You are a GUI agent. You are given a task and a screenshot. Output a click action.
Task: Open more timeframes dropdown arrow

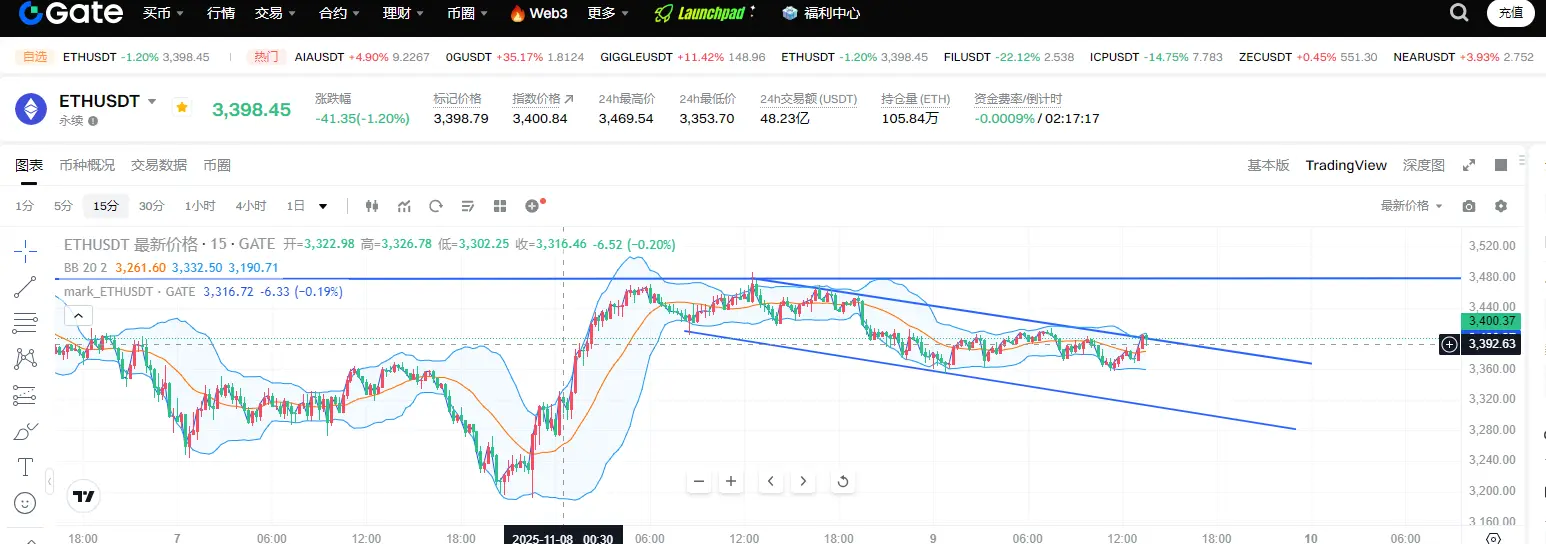(323, 206)
